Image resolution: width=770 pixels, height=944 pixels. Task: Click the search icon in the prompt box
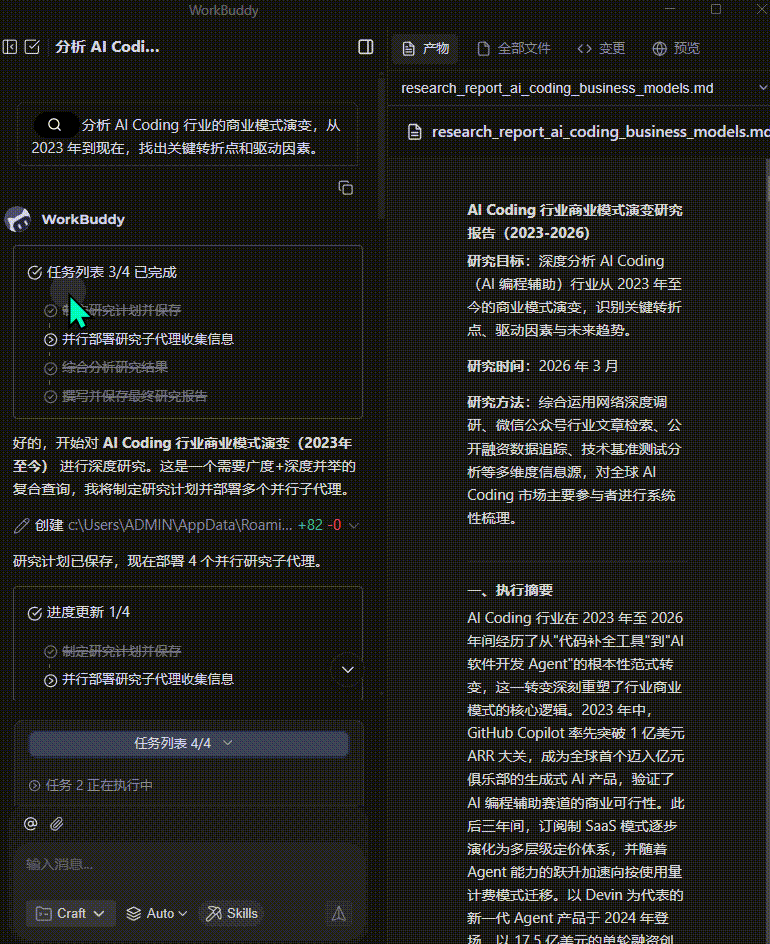click(55, 125)
